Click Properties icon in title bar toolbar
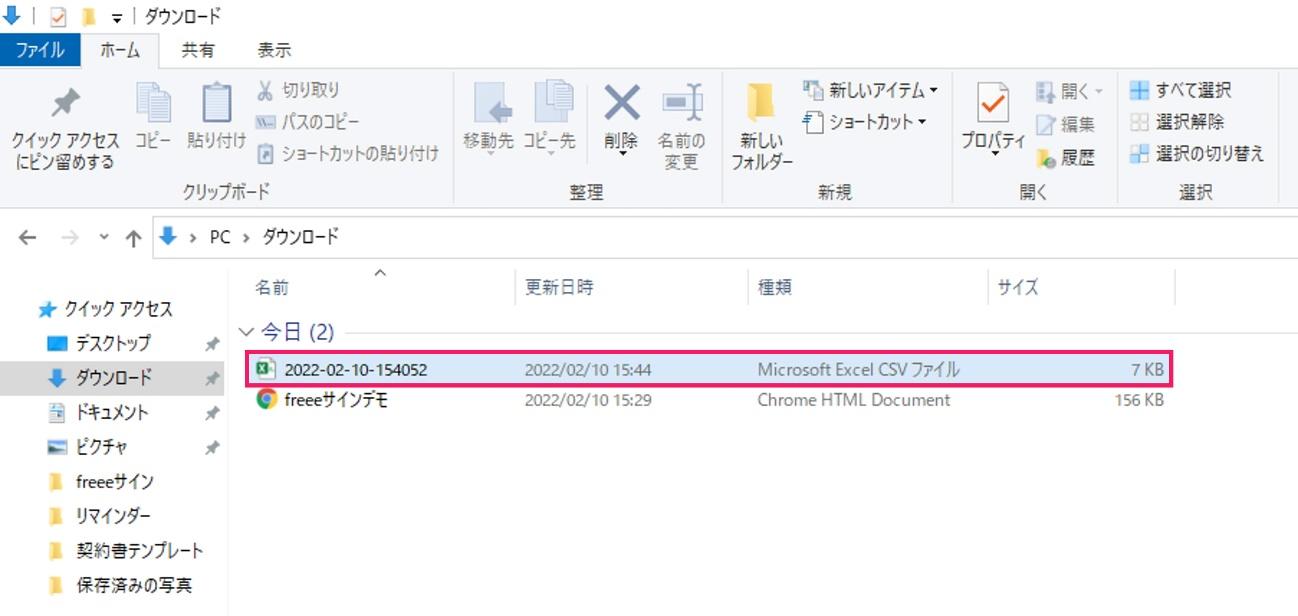 pyautogui.click(x=57, y=16)
